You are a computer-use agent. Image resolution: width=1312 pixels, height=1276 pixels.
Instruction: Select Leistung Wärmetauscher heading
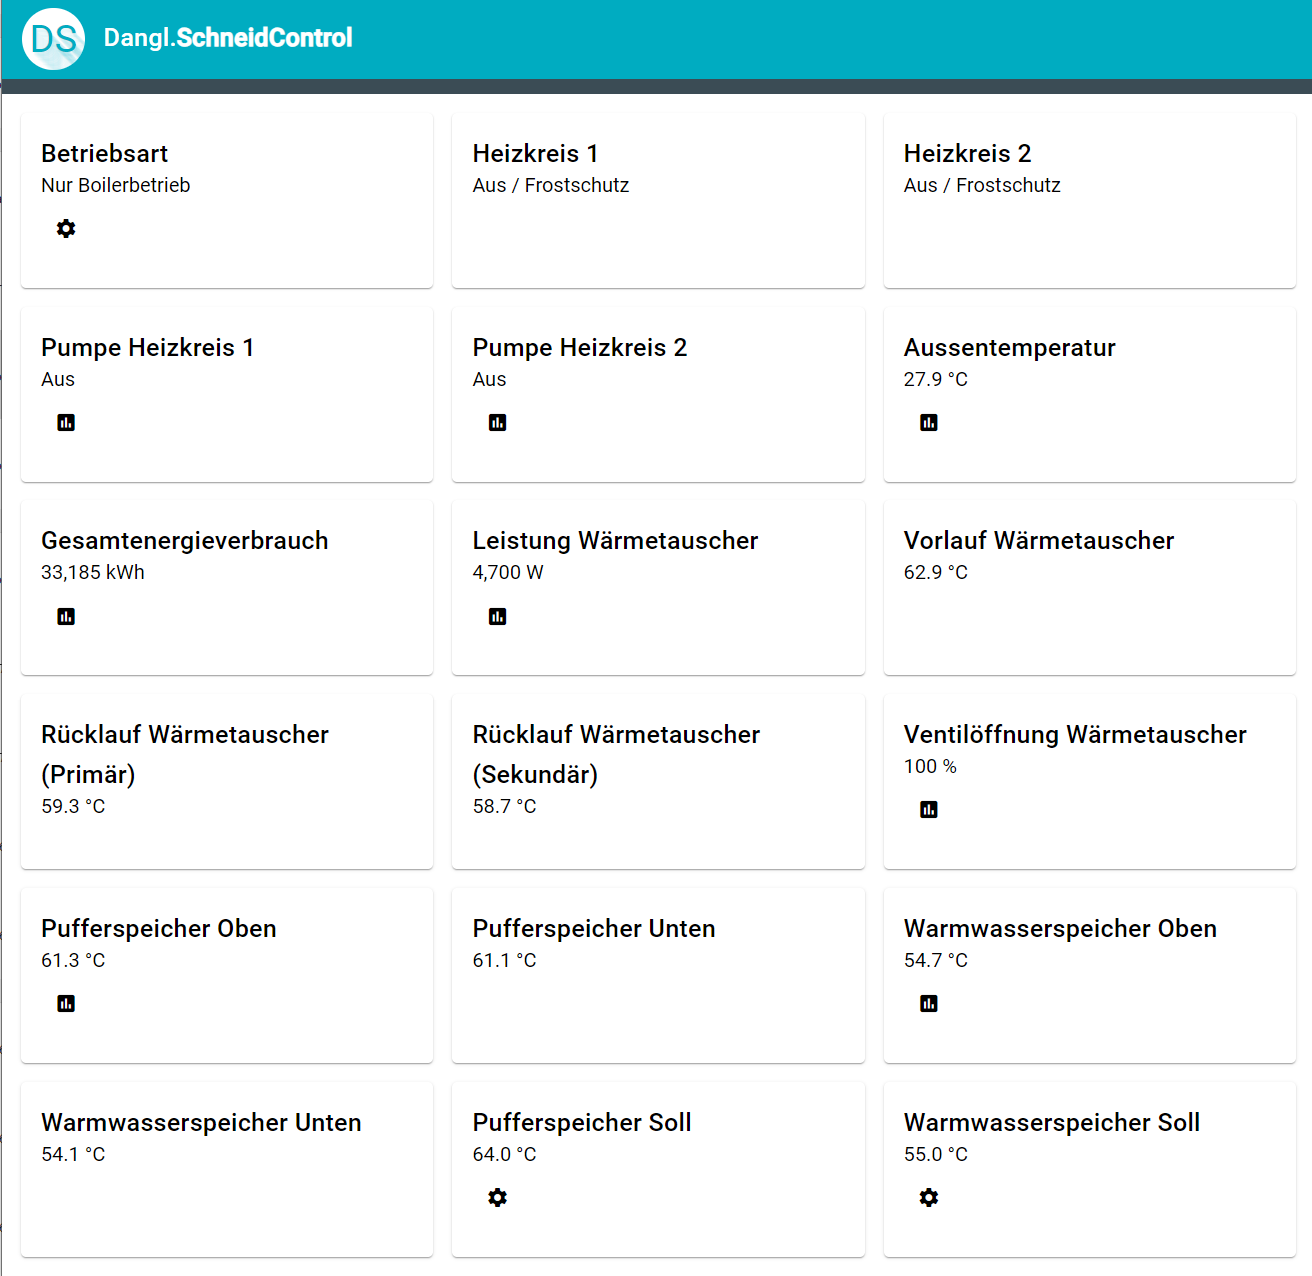616,541
